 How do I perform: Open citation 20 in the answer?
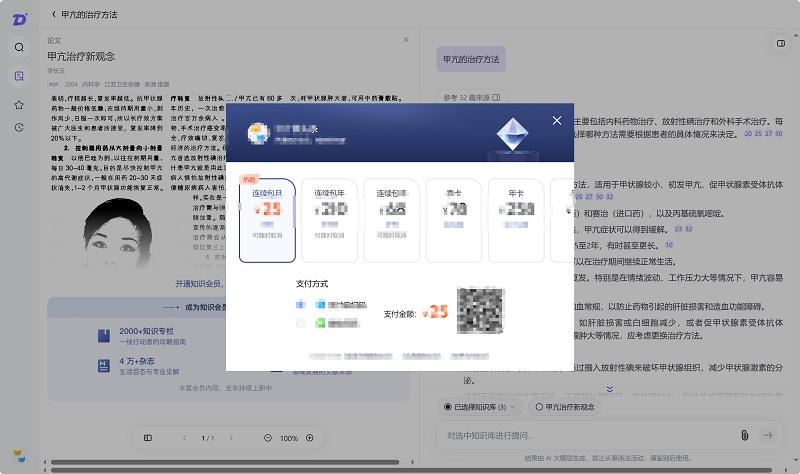(748, 133)
